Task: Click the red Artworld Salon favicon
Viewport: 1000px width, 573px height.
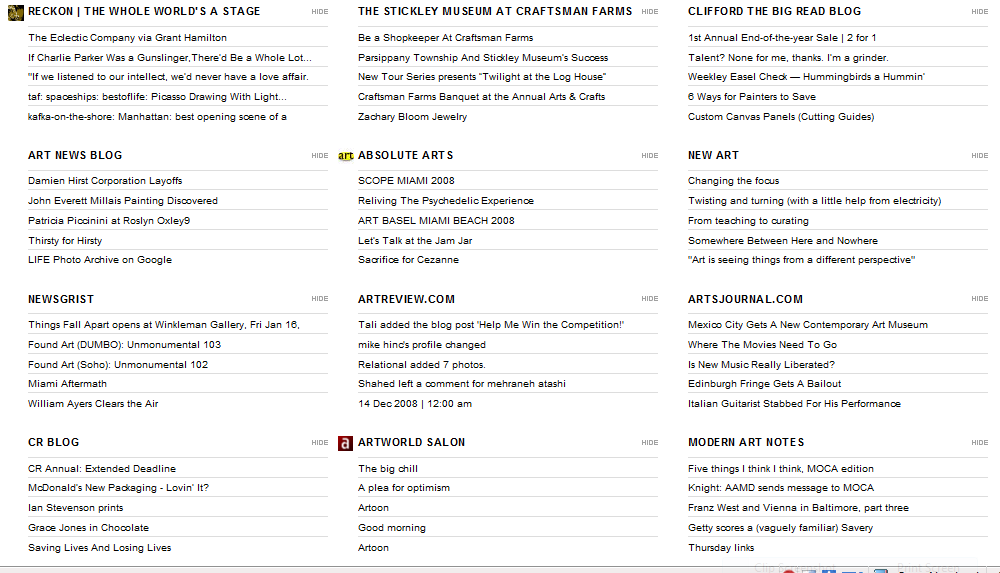Action: [345, 443]
